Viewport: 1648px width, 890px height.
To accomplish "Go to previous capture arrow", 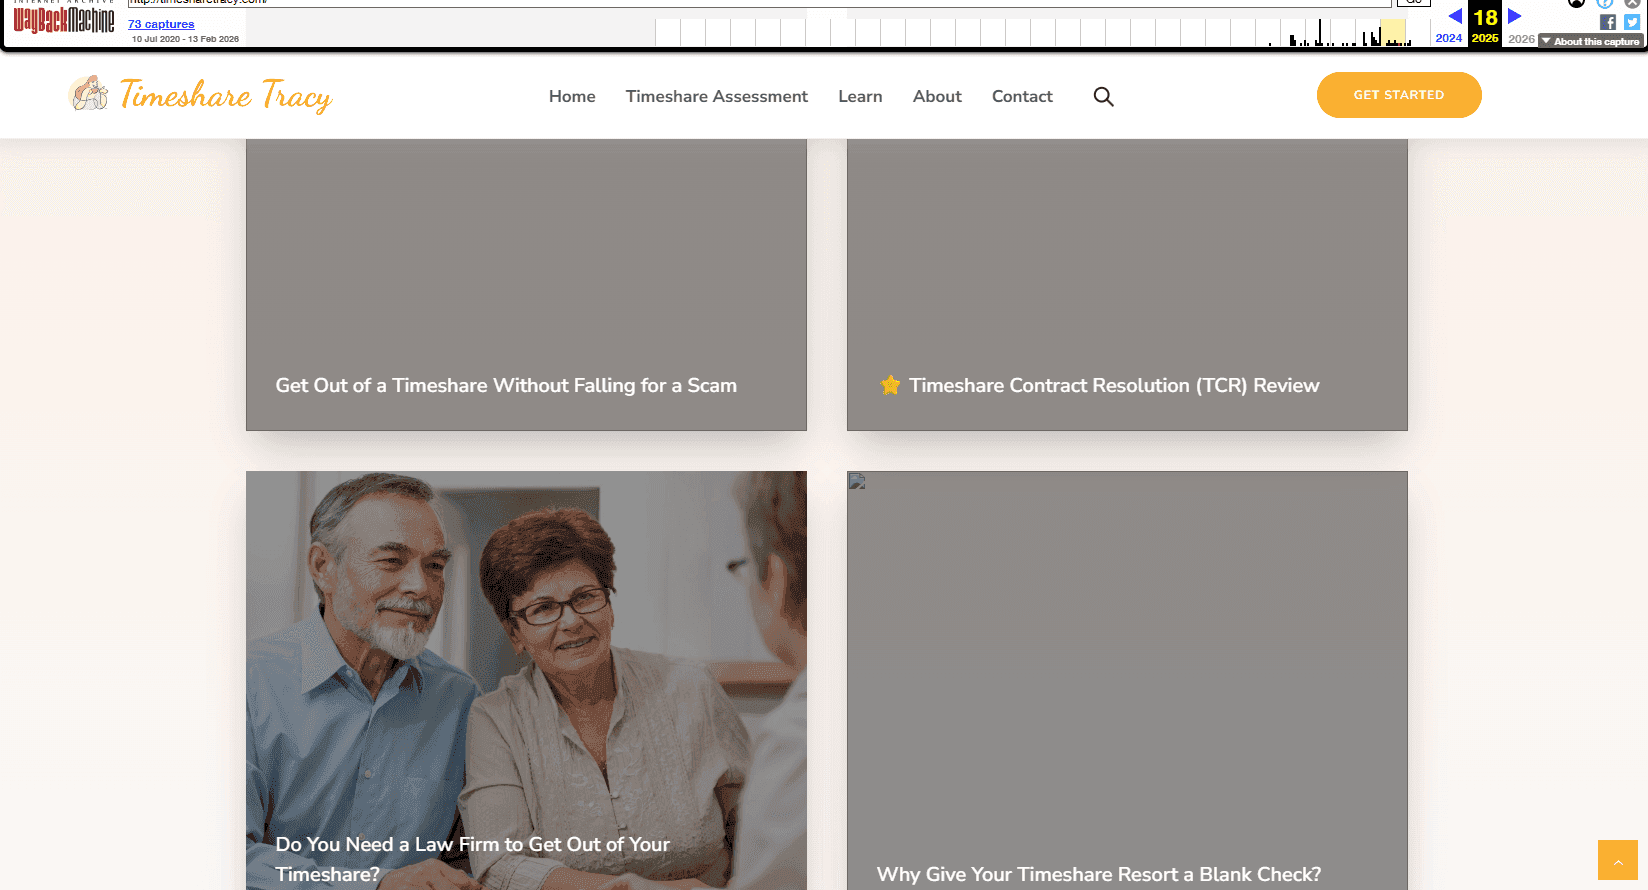I will pos(1455,16).
